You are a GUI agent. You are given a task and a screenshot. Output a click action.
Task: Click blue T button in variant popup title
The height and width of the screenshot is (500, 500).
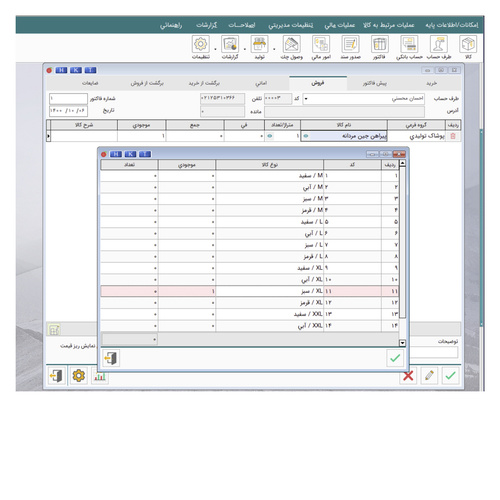(145, 154)
